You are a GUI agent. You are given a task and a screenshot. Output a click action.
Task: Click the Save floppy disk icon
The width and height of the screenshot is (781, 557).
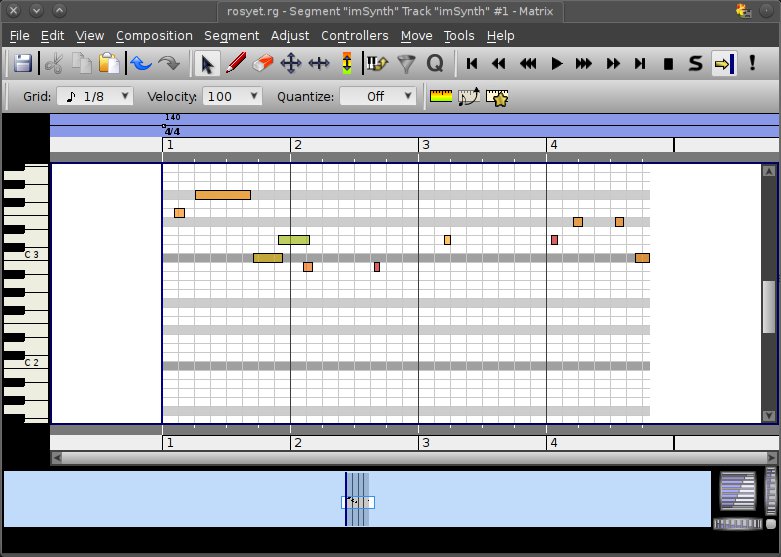[23, 64]
